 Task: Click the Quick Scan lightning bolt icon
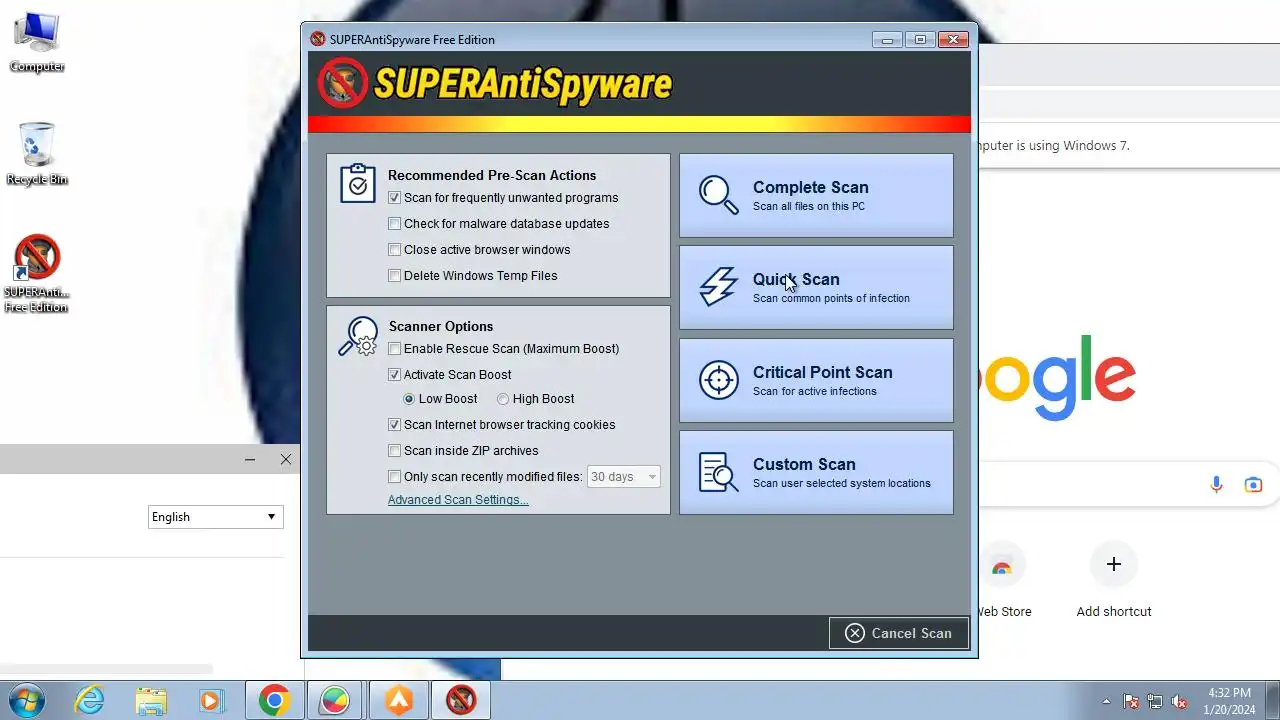tap(718, 288)
